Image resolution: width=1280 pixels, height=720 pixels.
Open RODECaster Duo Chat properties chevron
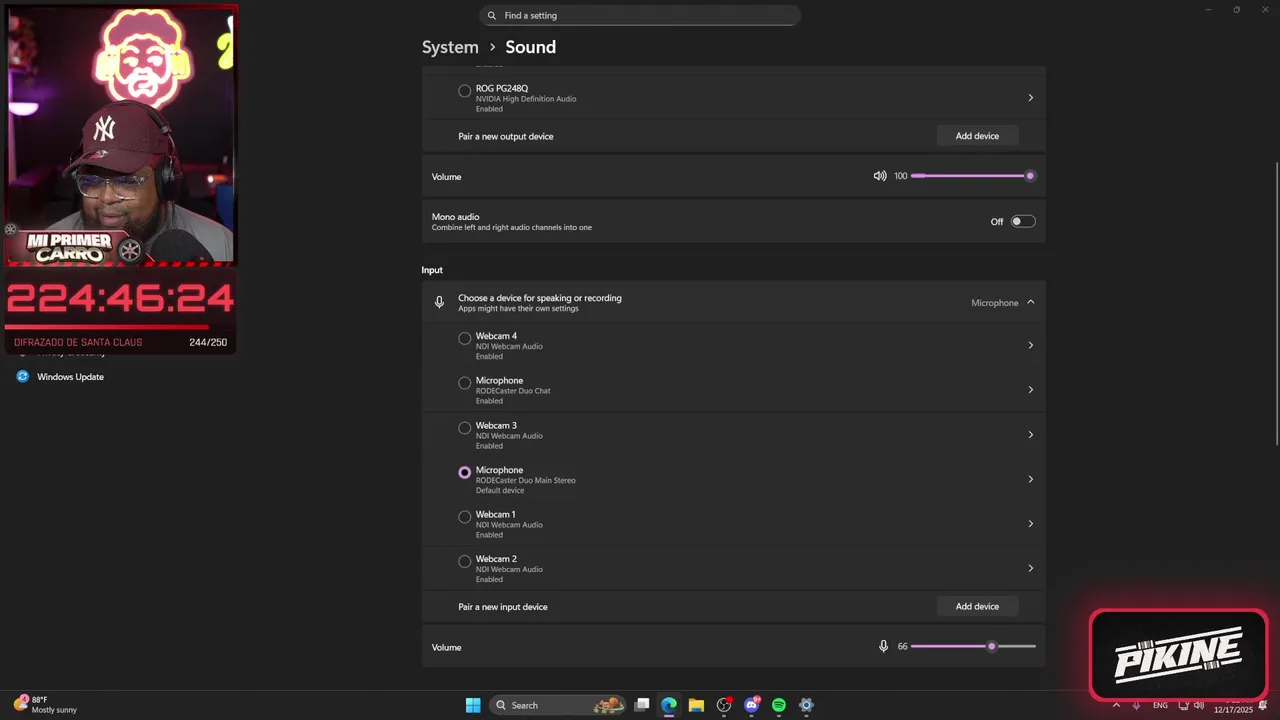[x=1030, y=390]
